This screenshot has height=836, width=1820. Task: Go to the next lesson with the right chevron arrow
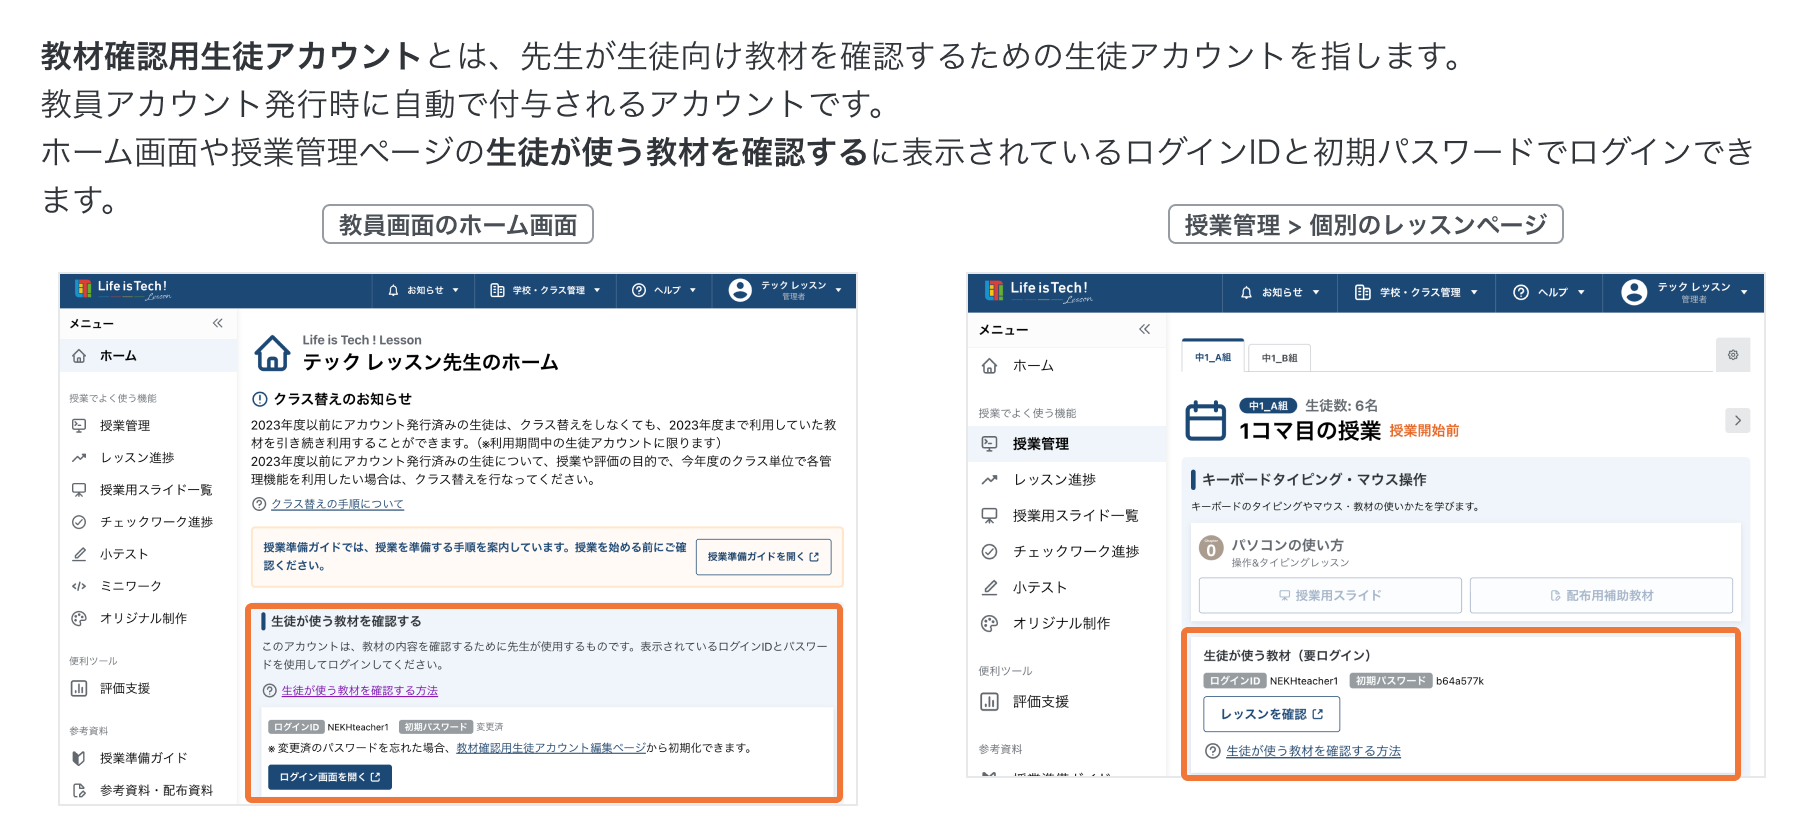coord(1737,420)
